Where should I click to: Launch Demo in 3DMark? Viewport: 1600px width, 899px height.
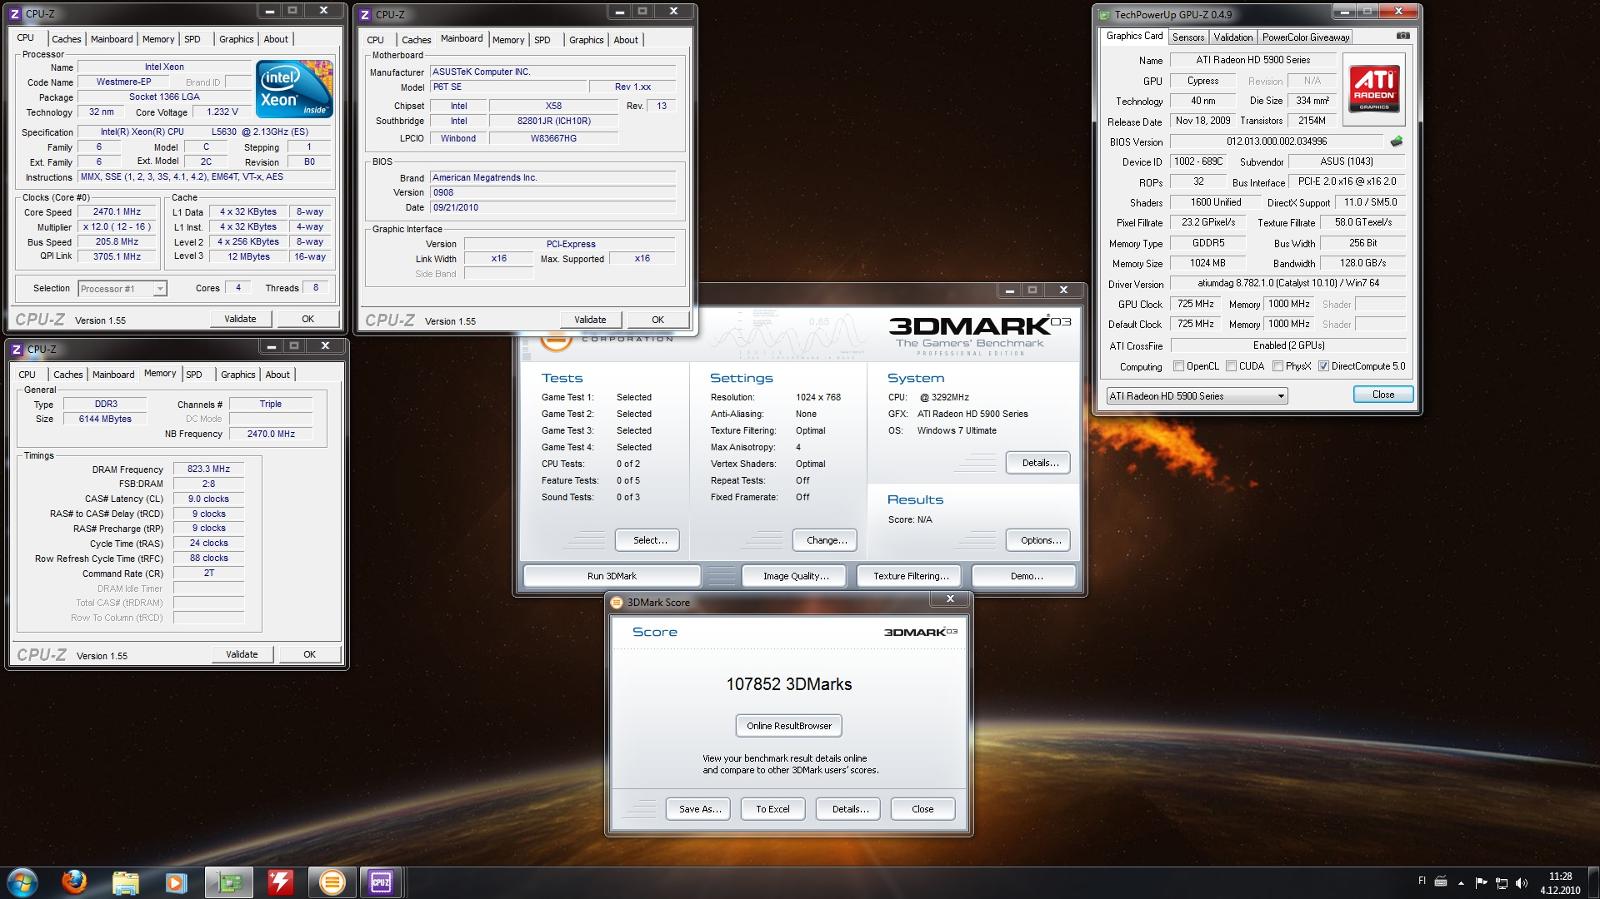(x=1025, y=576)
